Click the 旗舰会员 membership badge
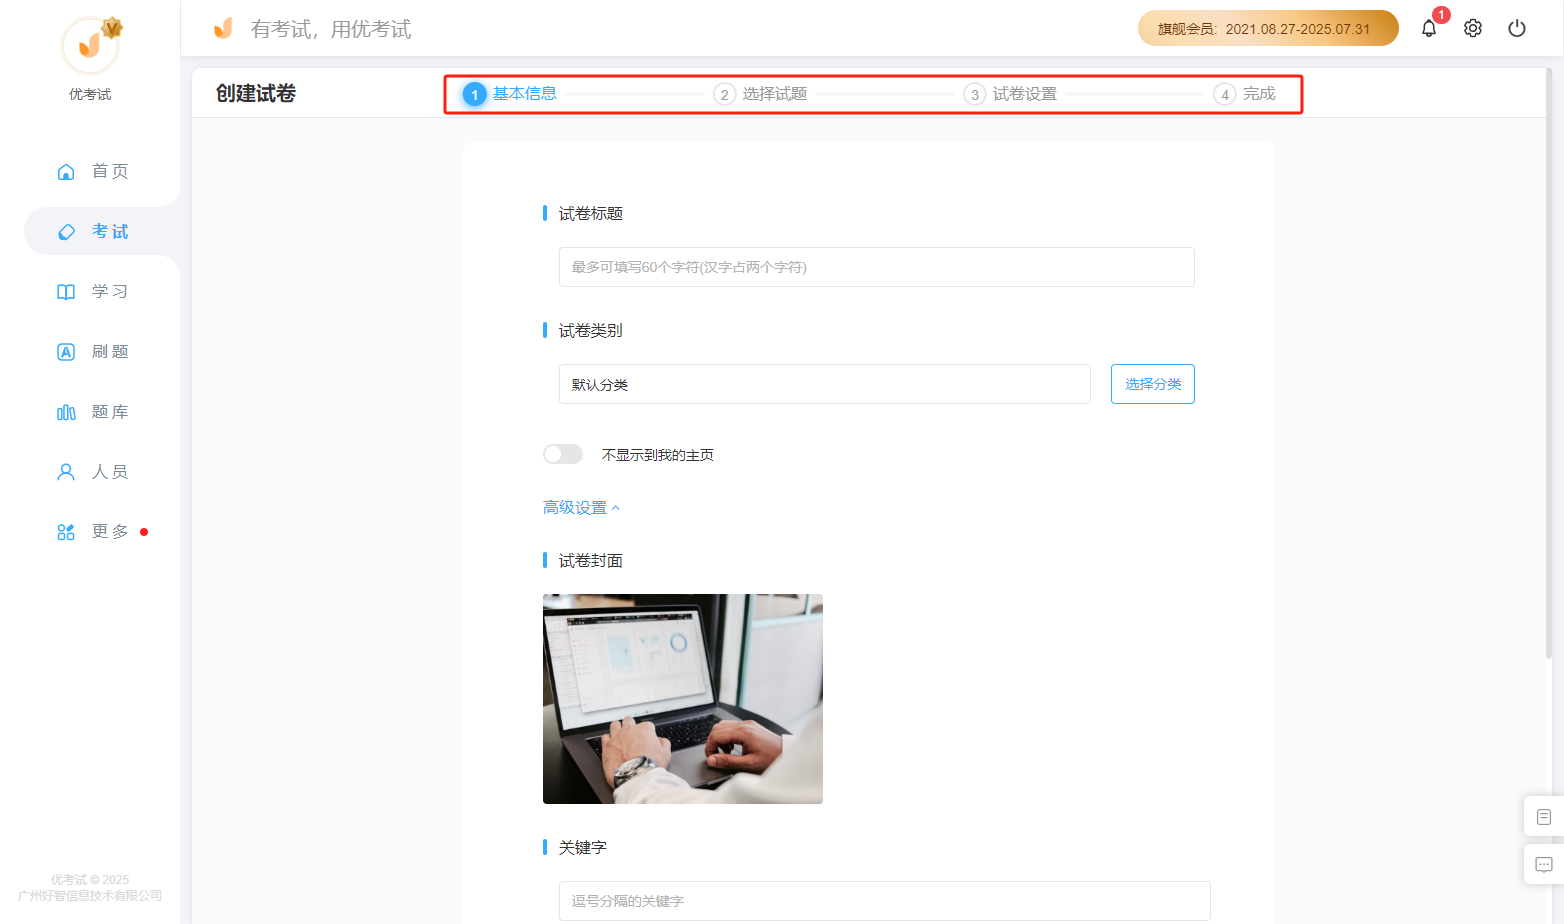1564x924 pixels. pos(1268,28)
